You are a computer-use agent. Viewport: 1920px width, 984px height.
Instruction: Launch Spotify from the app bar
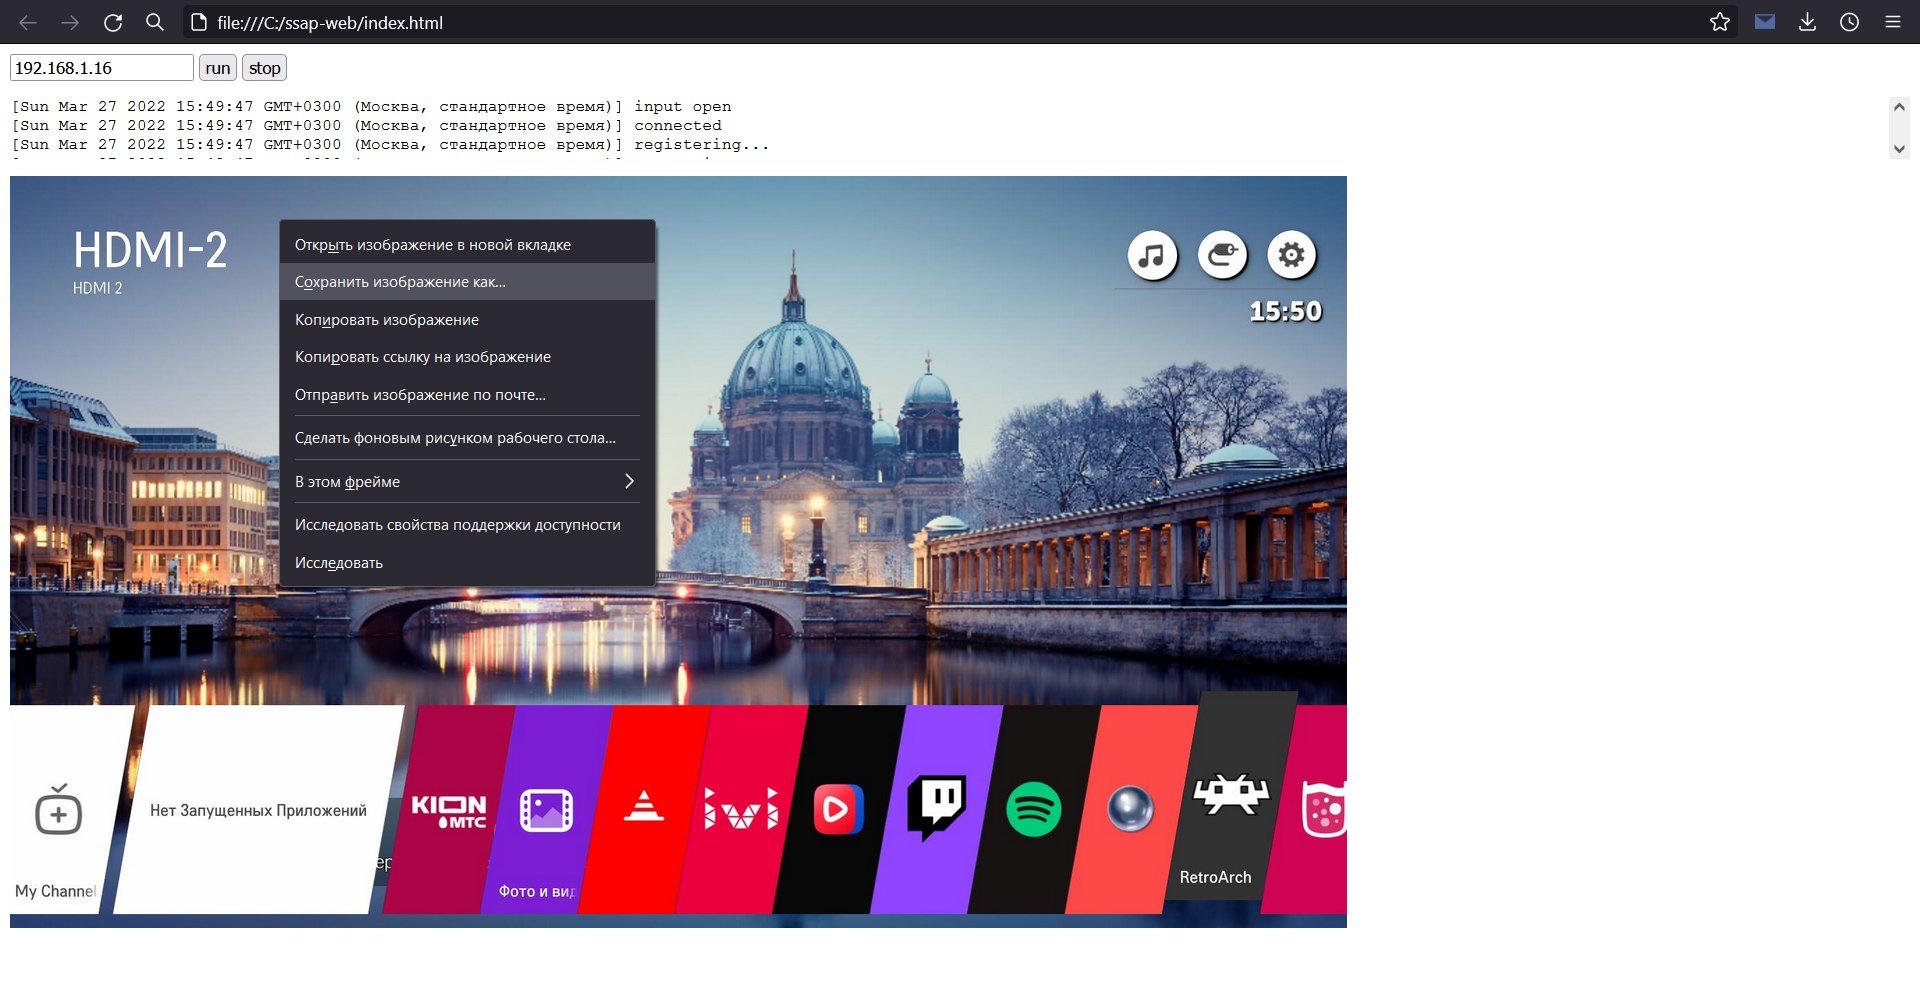pyautogui.click(x=1033, y=809)
